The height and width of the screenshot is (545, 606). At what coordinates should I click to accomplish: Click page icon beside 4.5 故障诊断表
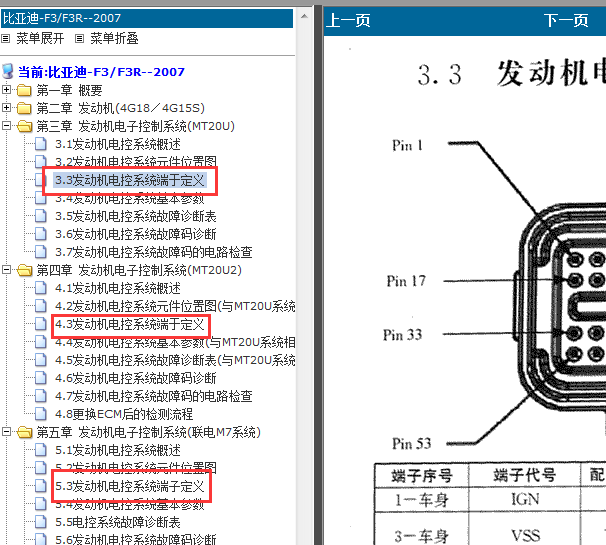pyautogui.click(x=41, y=359)
